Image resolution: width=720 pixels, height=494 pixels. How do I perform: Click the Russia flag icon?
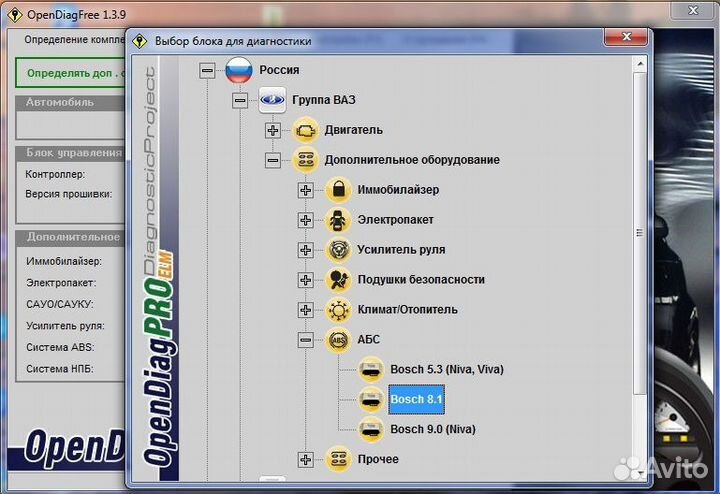239,70
